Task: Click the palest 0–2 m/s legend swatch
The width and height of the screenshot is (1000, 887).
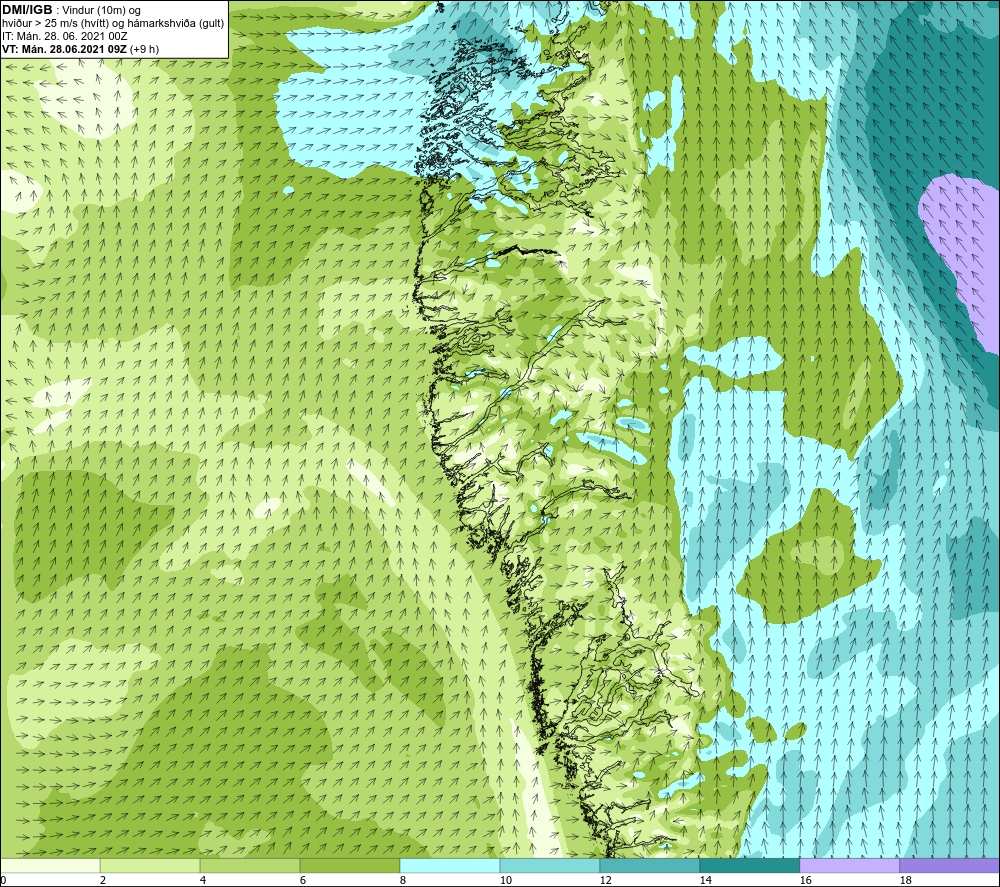Action: pos(50,866)
